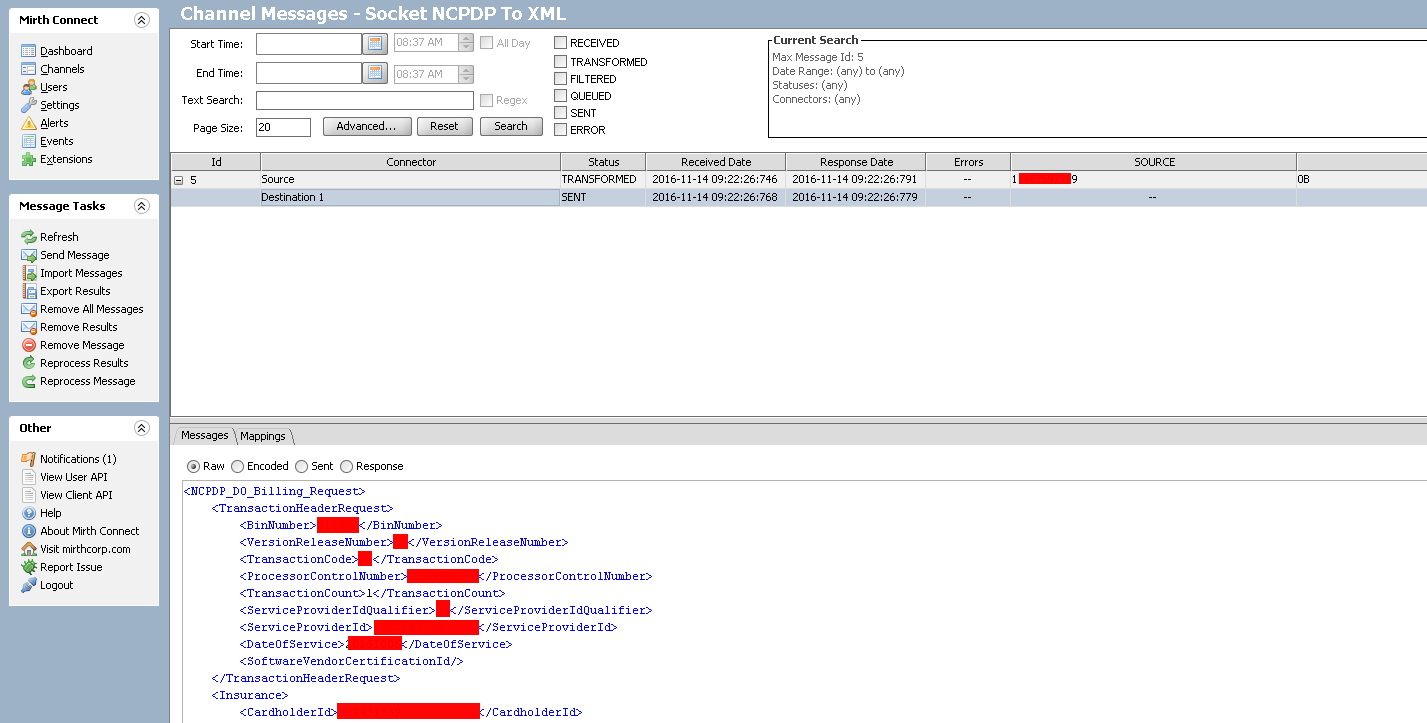Open the End Time calendar picker
The image size is (1427, 723).
(375, 73)
